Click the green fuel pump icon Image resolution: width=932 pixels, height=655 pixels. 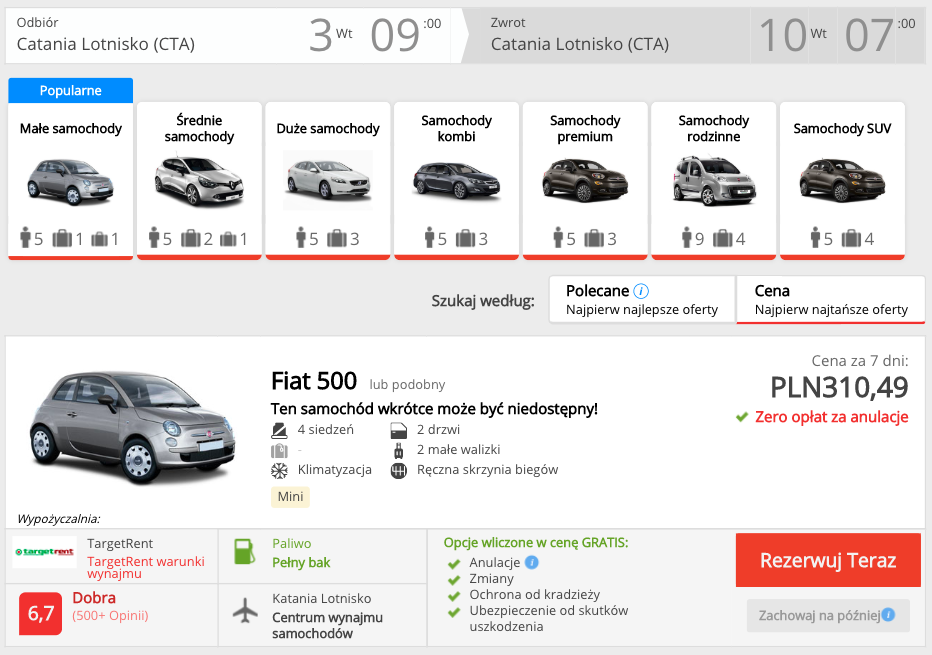tap(244, 552)
